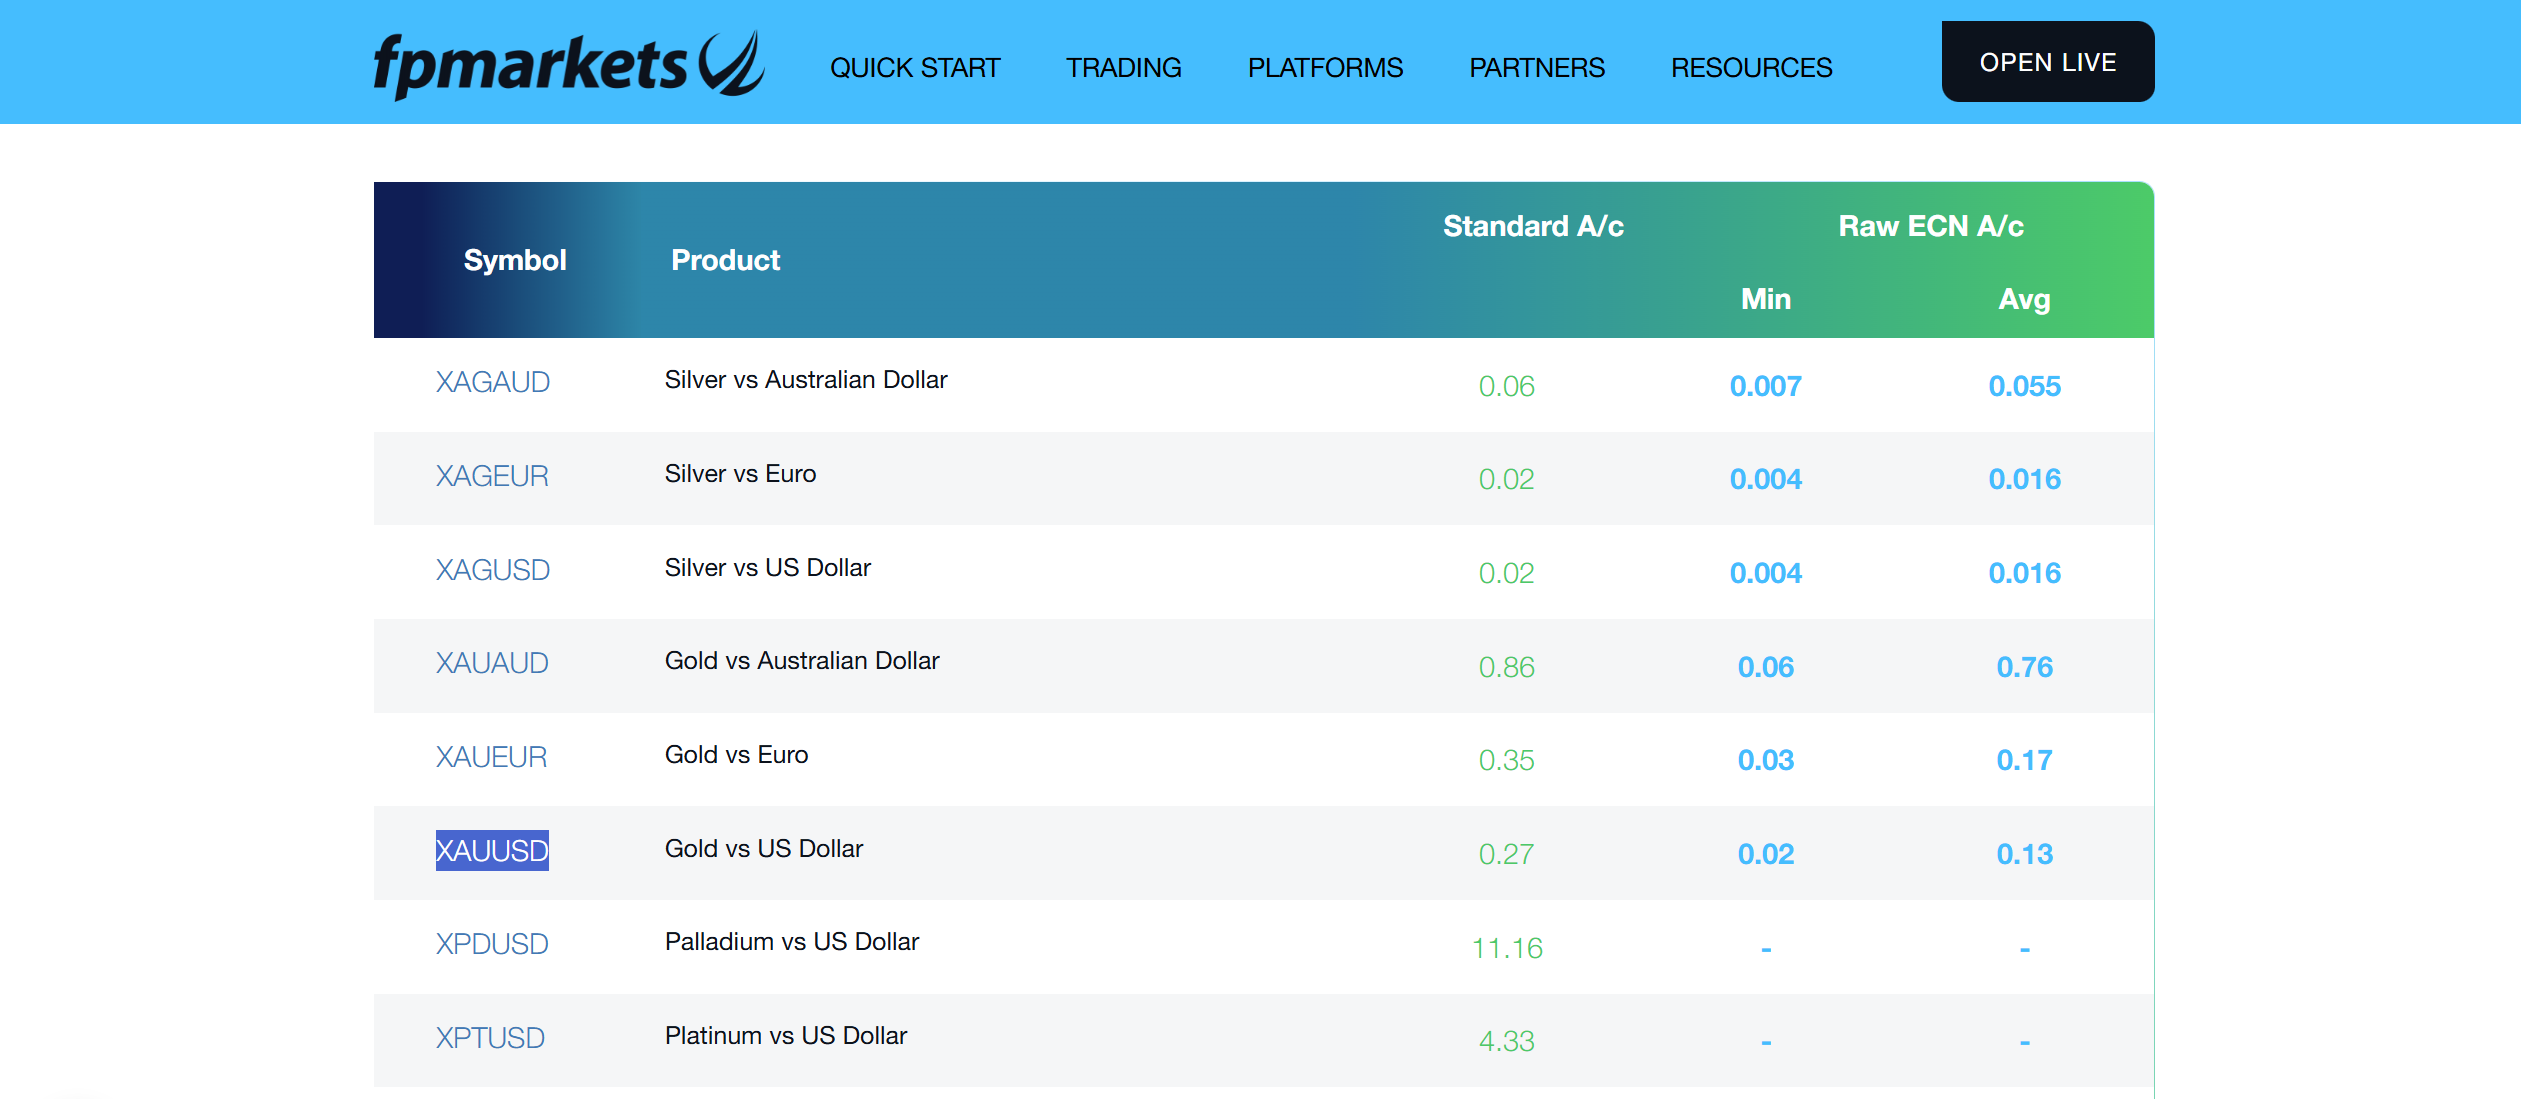Open the TRADING menu
2521x1099 pixels.
tap(1124, 68)
